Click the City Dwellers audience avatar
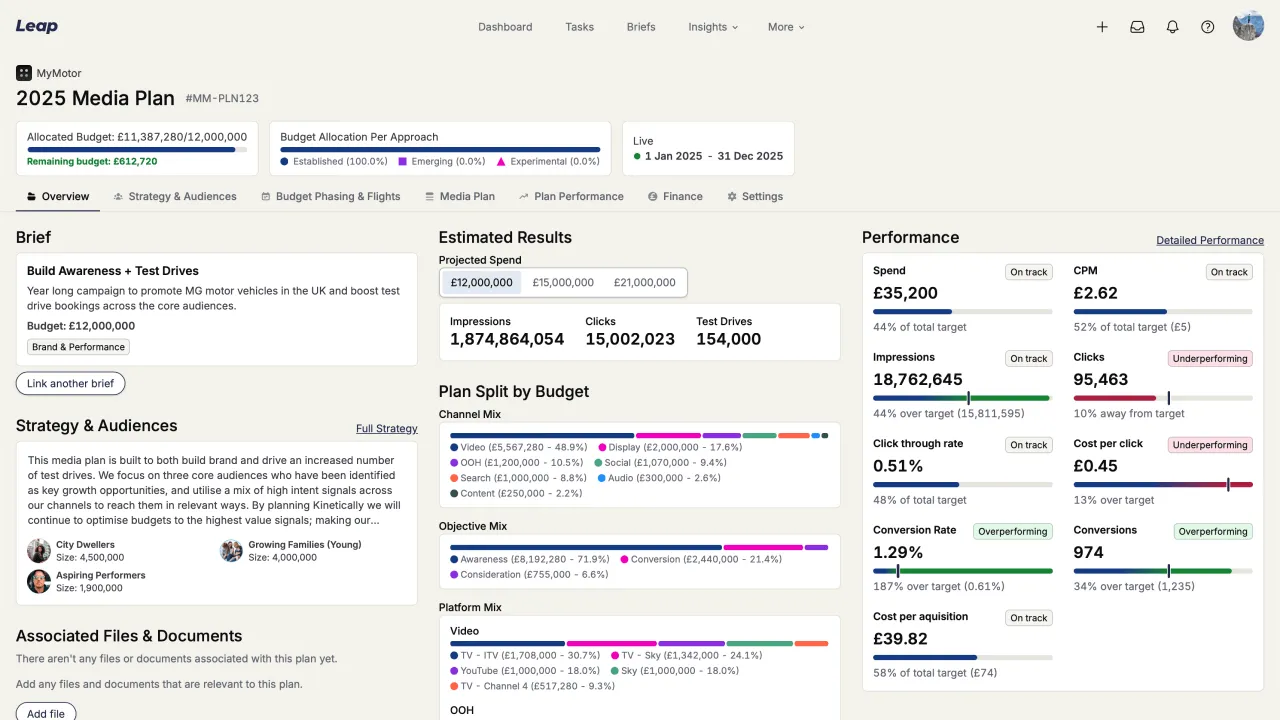This screenshot has width=1280, height=720. coord(39,551)
